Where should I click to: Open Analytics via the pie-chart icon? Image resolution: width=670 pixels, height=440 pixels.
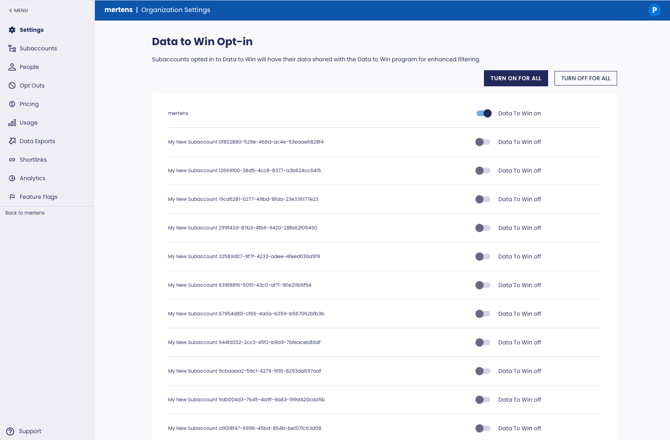click(x=12, y=178)
